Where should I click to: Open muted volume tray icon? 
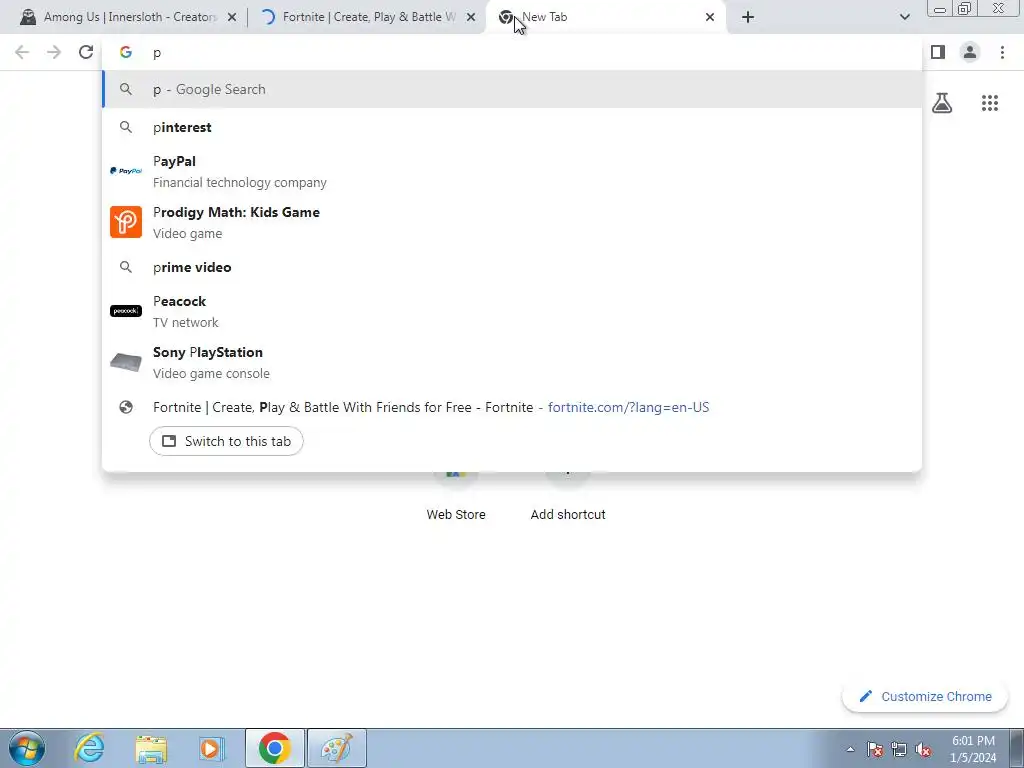coord(923,749)
